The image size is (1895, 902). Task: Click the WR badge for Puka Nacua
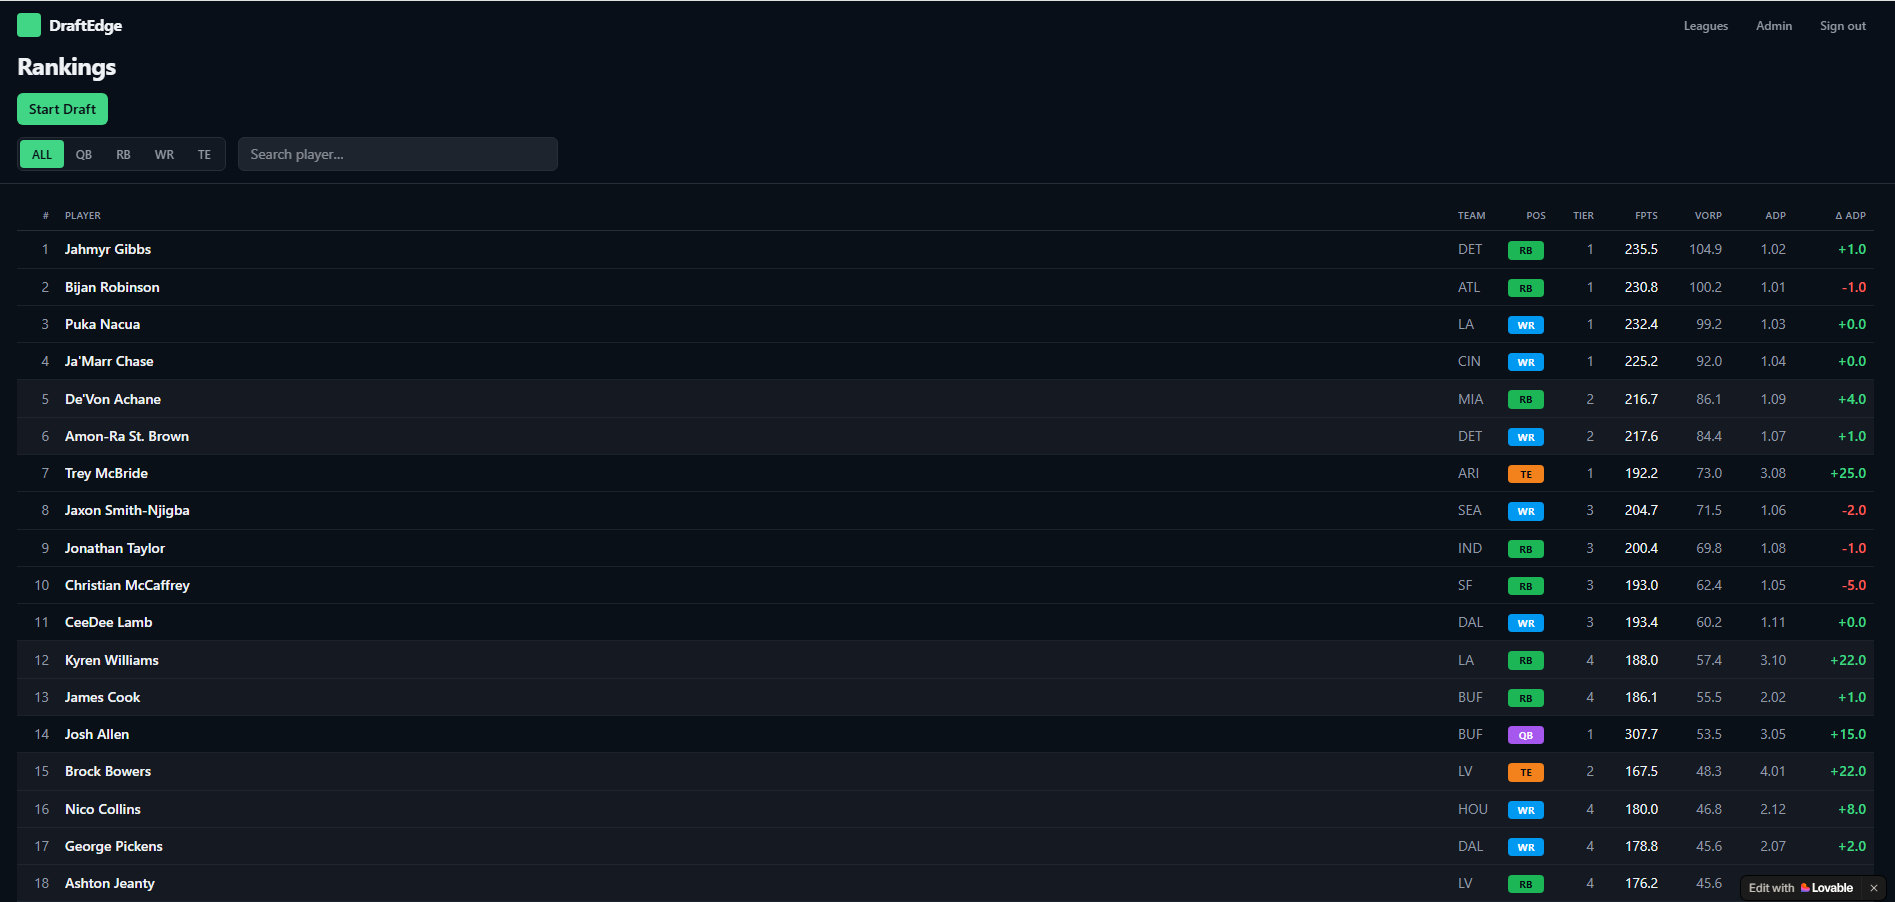pyautogui.click(x=1526, y=325)
